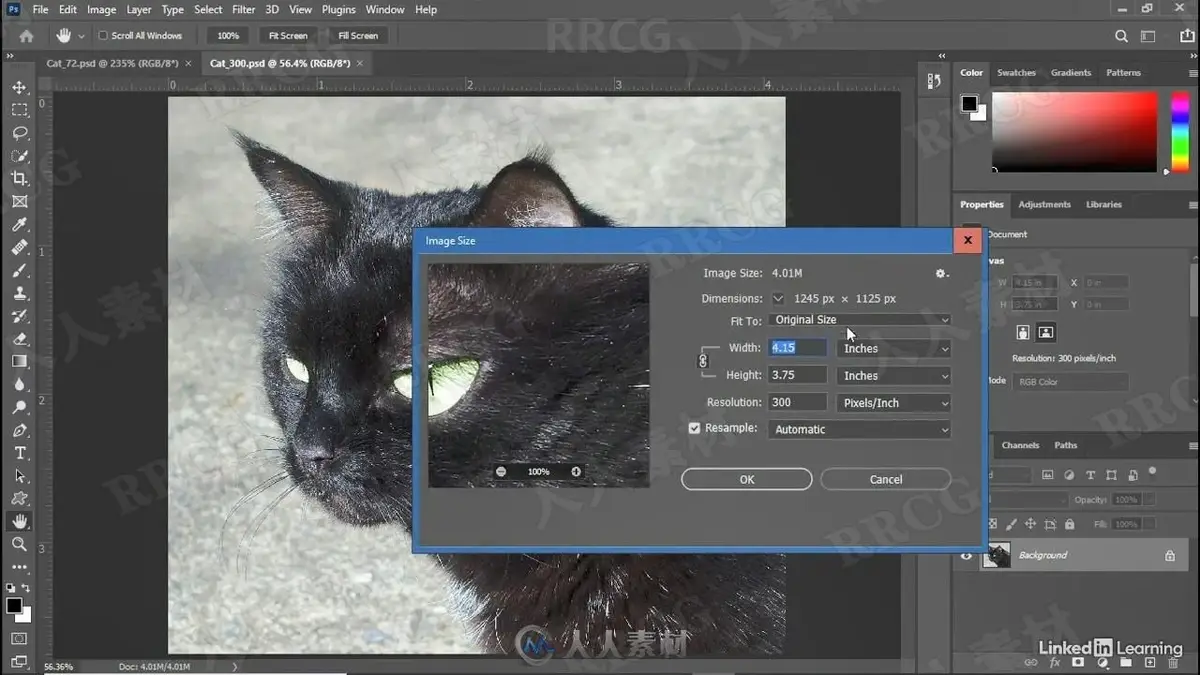Select the Move tool
Image resolution: width=1200 pixels, height=675 pixels.
pos(19,87)
